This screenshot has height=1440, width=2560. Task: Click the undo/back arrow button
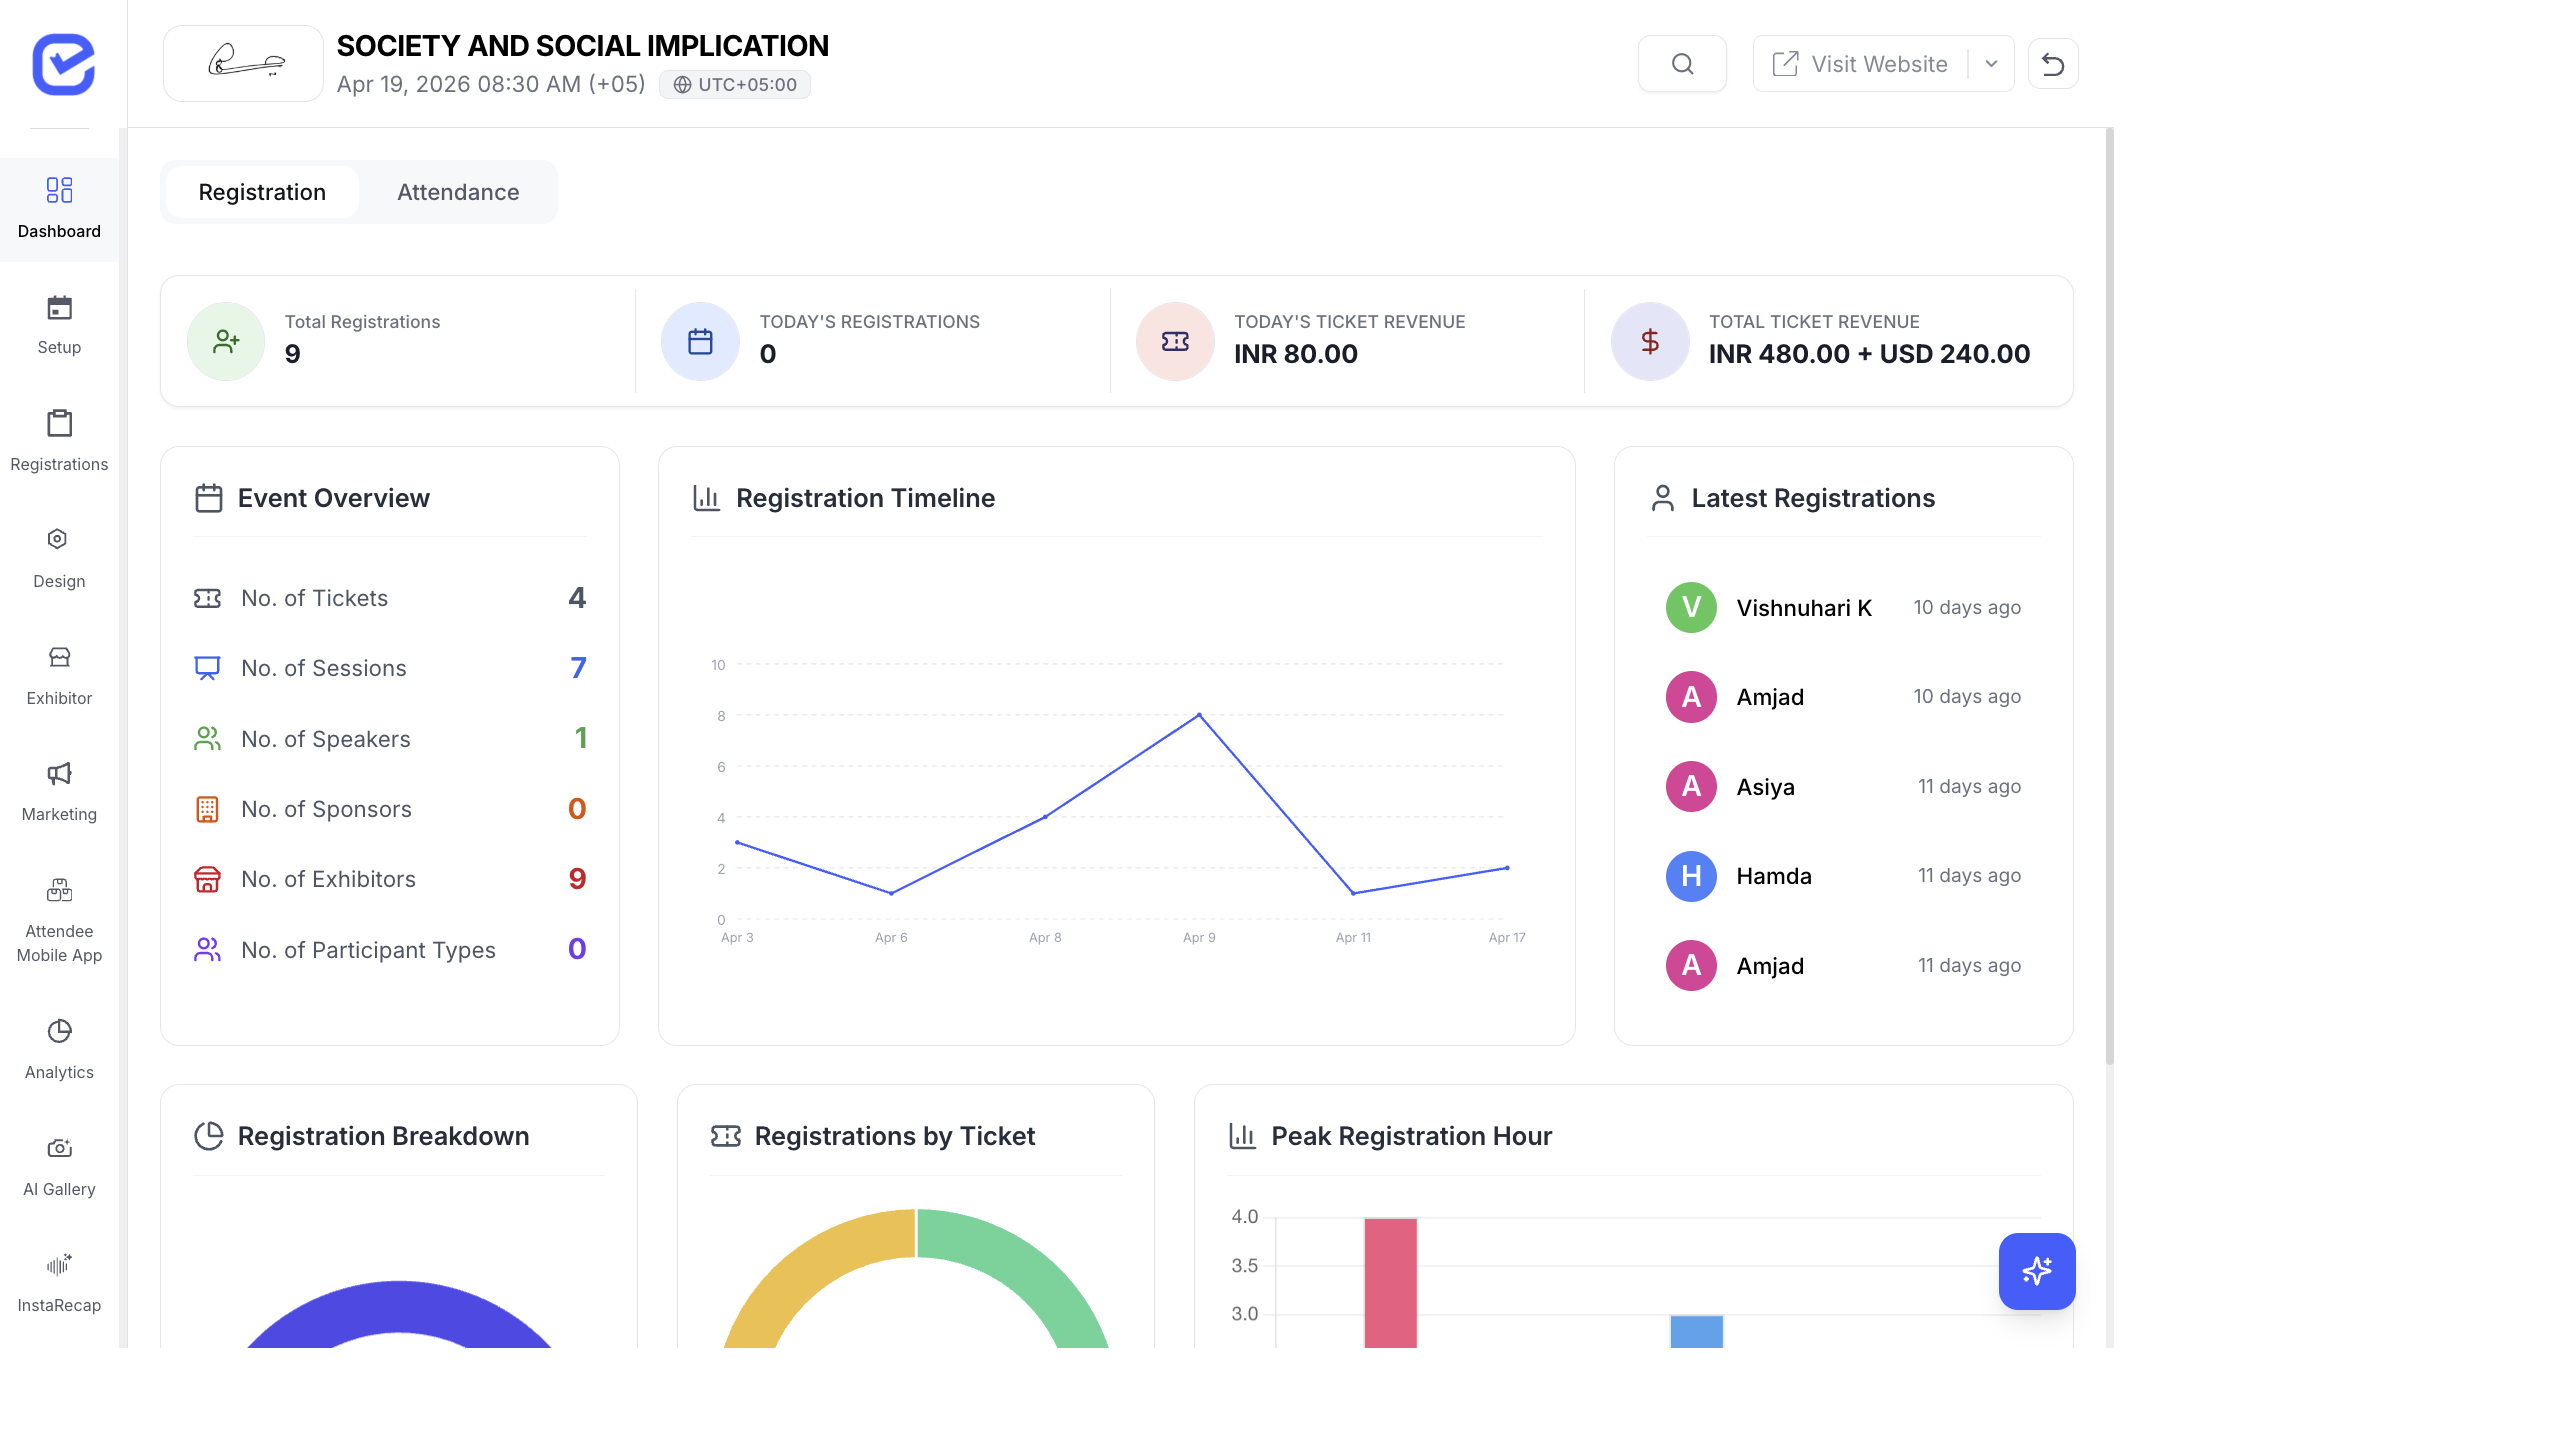[x=2053, y=64]
